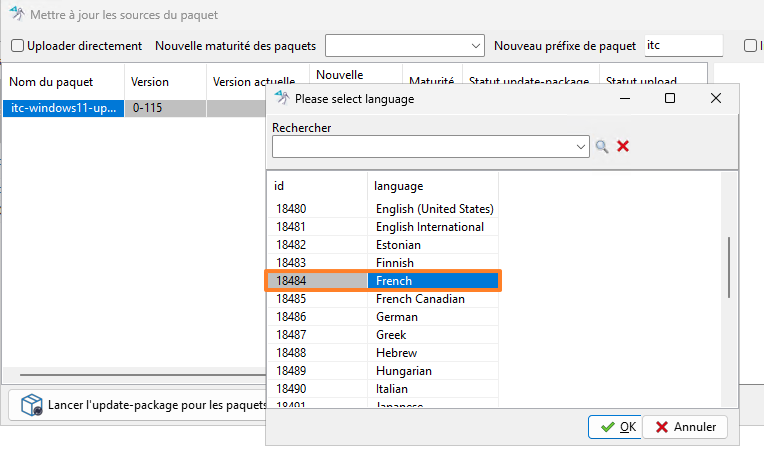
Task: Sort by the language column header
Action: tap(432, 186)
